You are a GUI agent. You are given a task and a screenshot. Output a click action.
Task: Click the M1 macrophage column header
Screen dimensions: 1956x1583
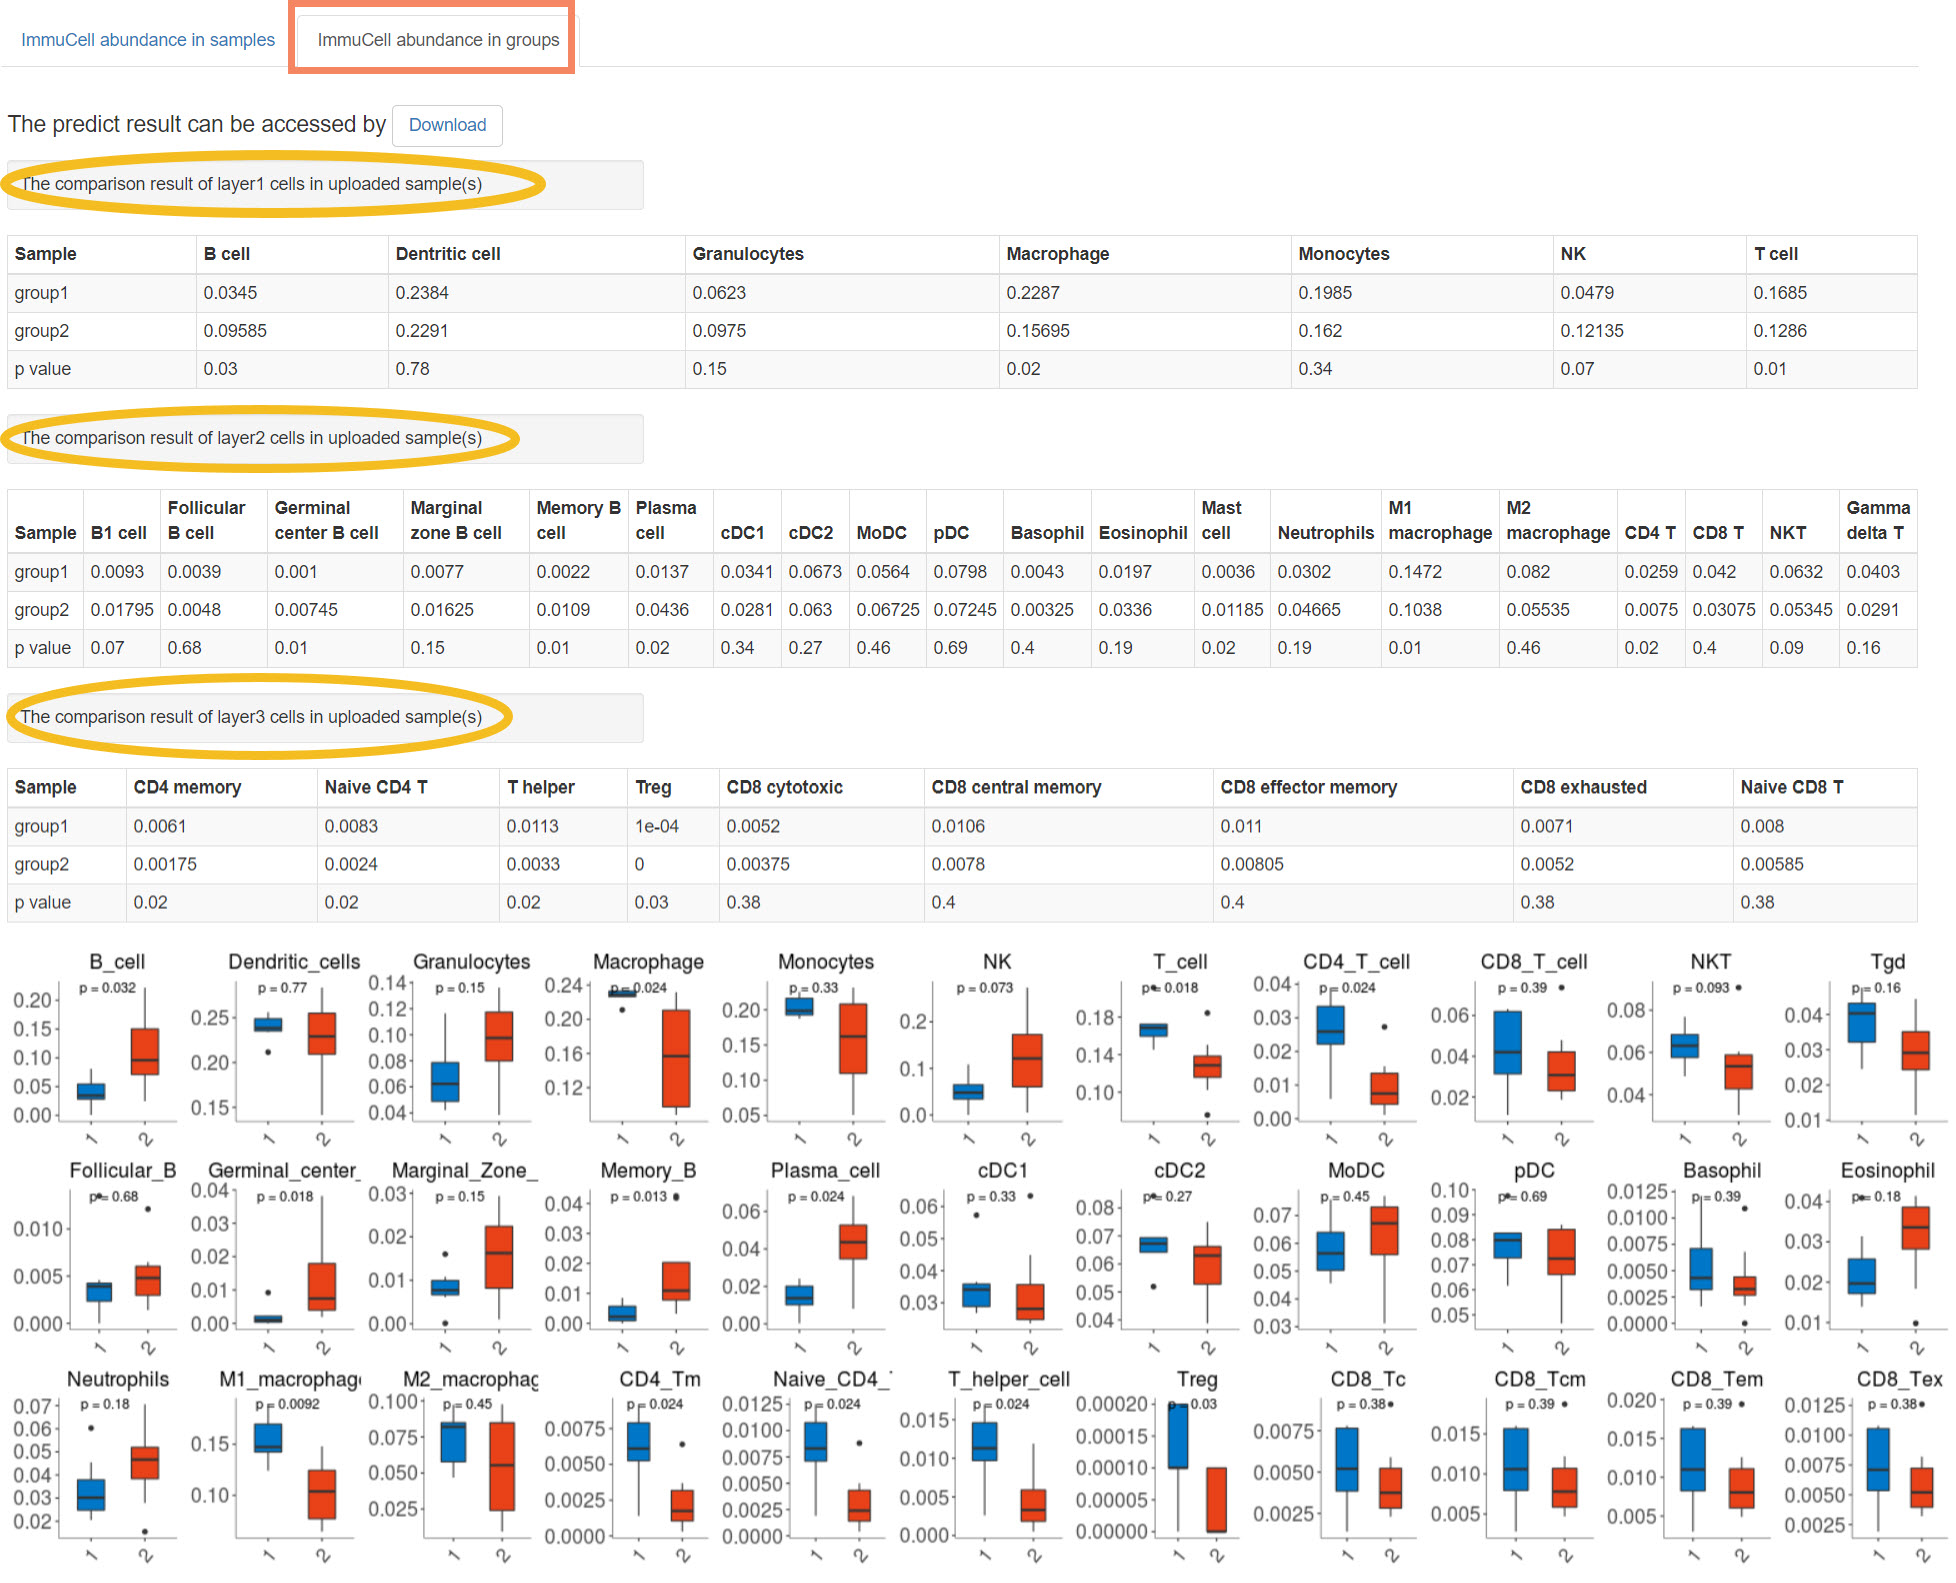(1439, 520)
